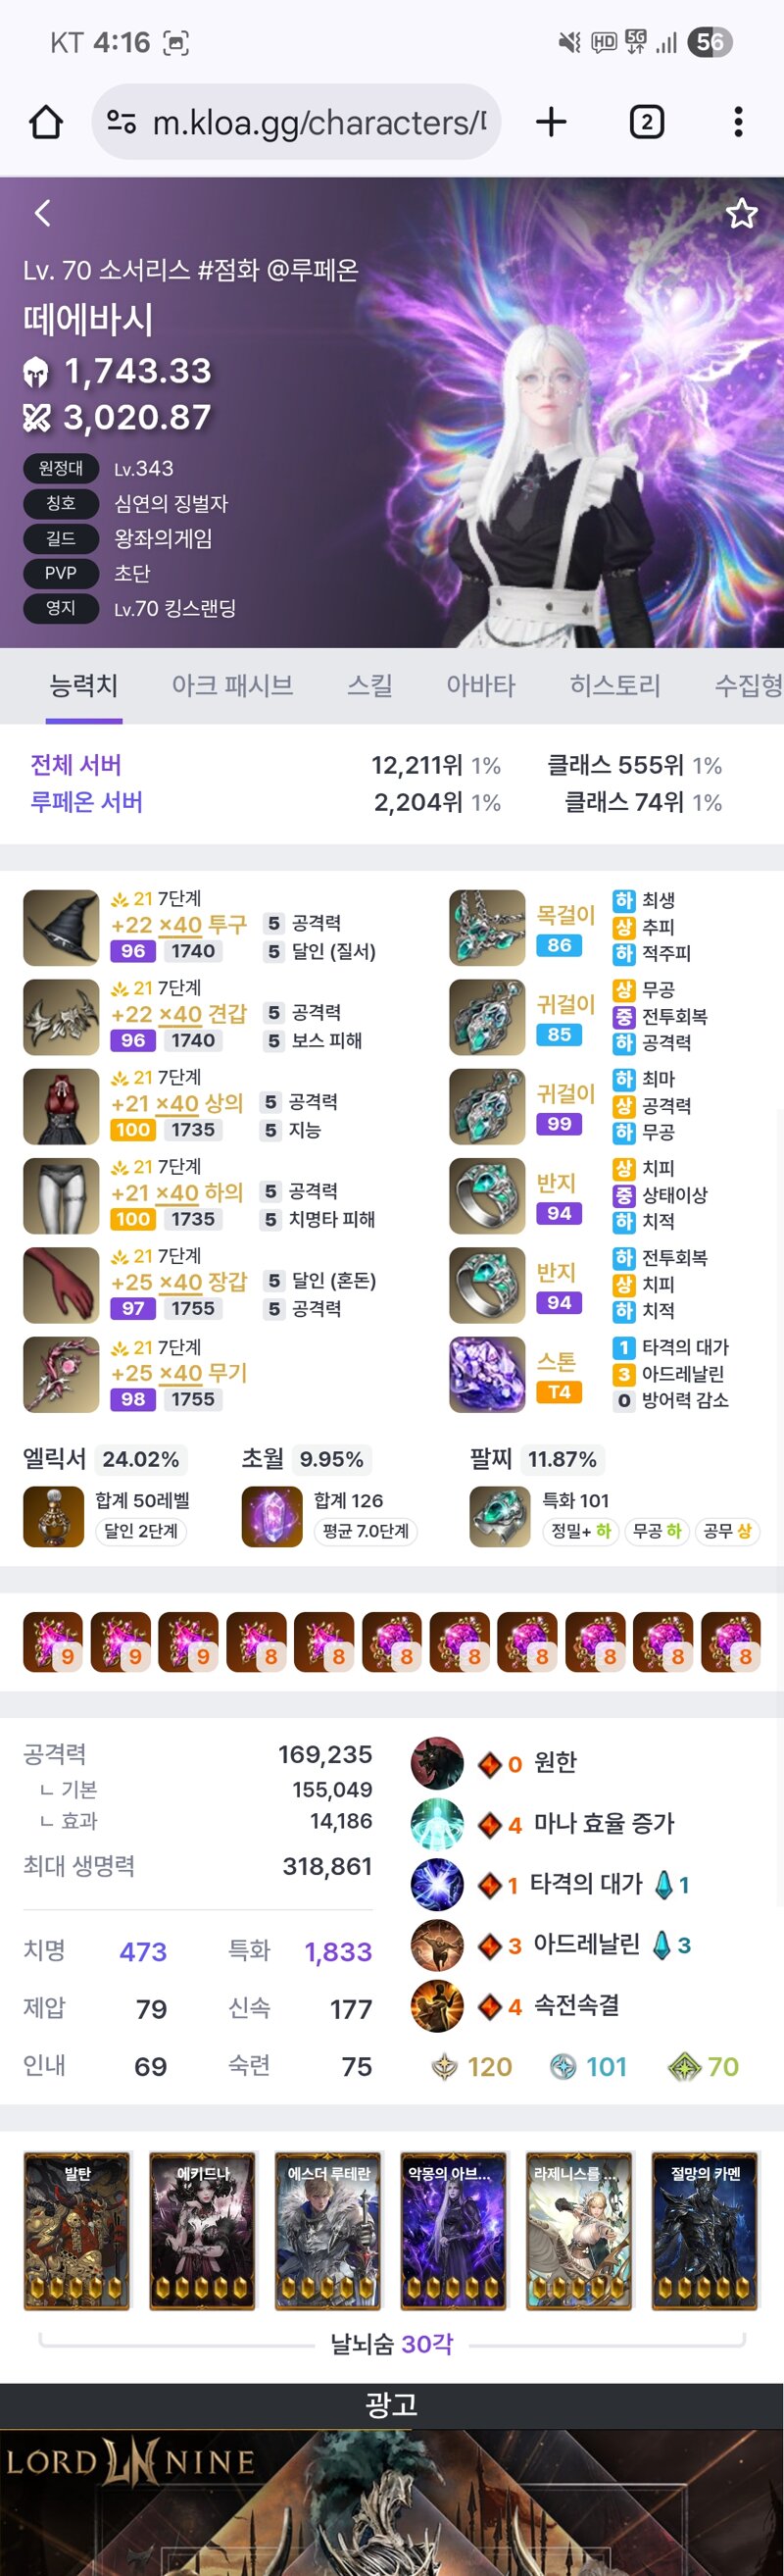This screenshot has width=784, height=2576.
Task: Tap the 엘릭서 elixir potion icon
Action: pos(53,1517)
